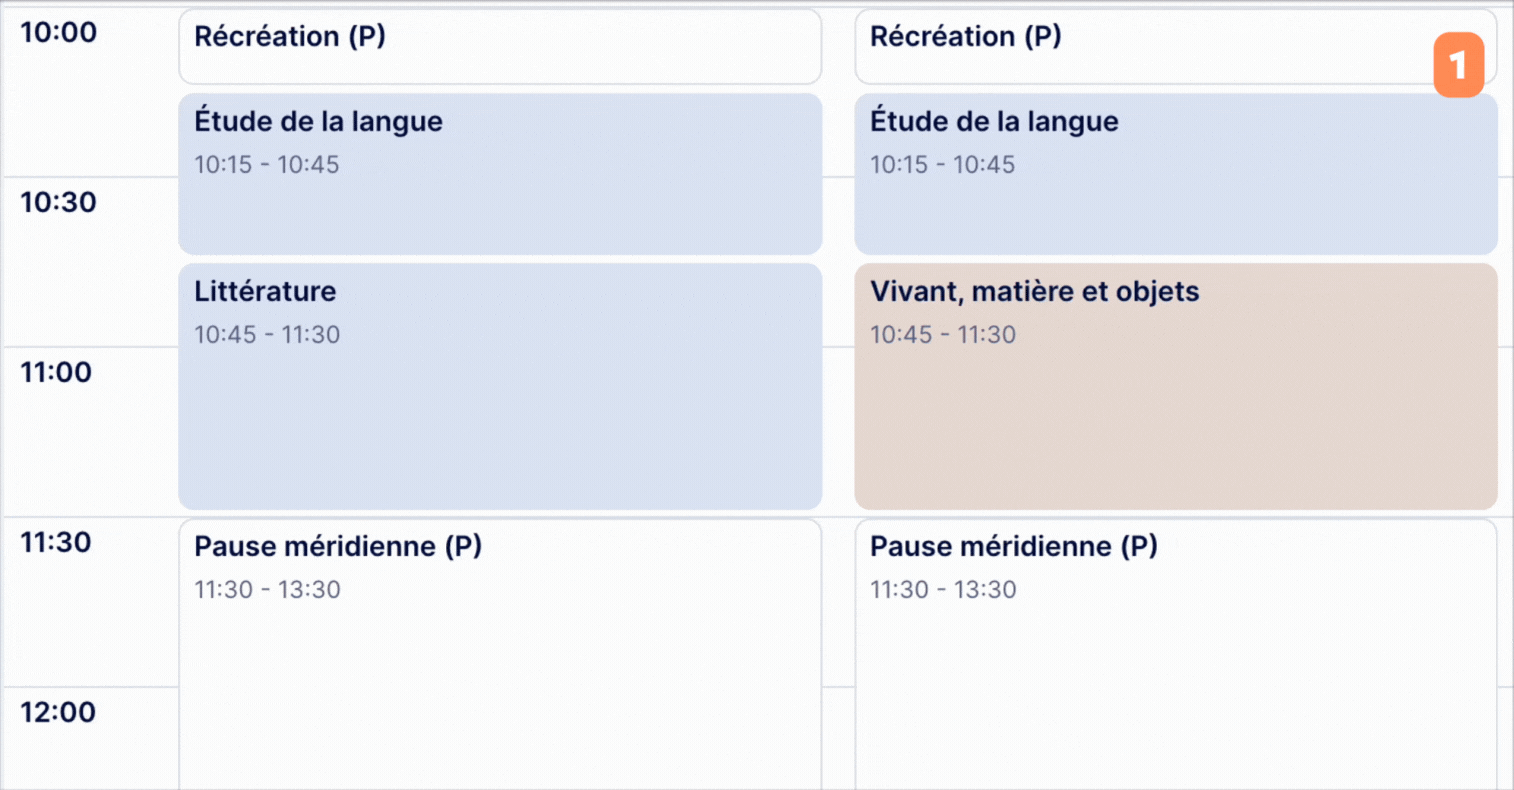Screen dimensions: 1514x790
Task: Click the 10:45 - 11:30 time under Littérature
Action: coord(267,335)
